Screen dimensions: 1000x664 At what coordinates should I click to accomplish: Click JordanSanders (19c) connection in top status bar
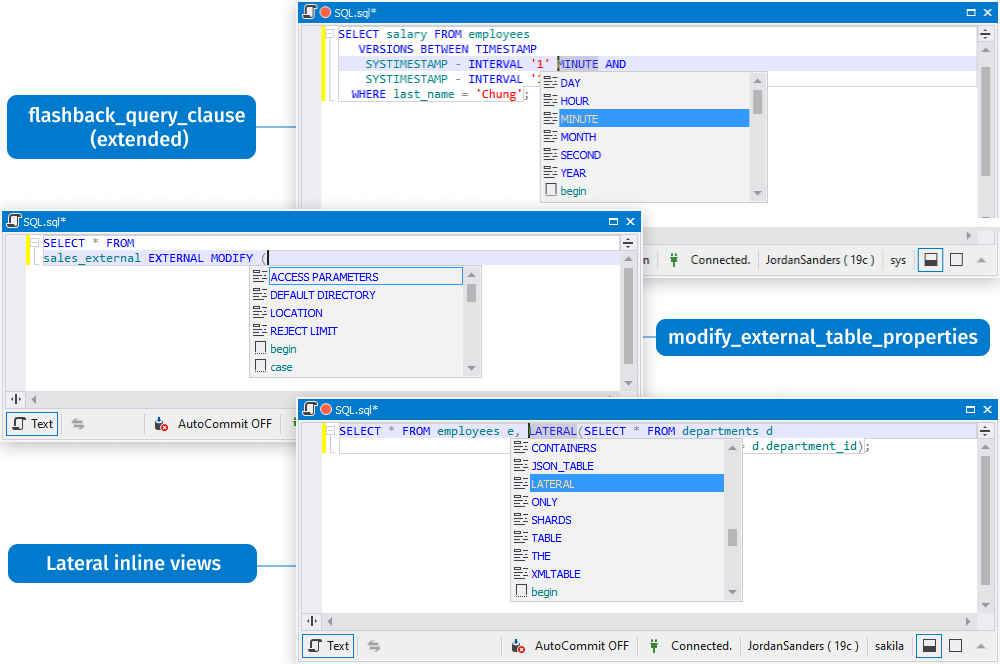point(820,260)
